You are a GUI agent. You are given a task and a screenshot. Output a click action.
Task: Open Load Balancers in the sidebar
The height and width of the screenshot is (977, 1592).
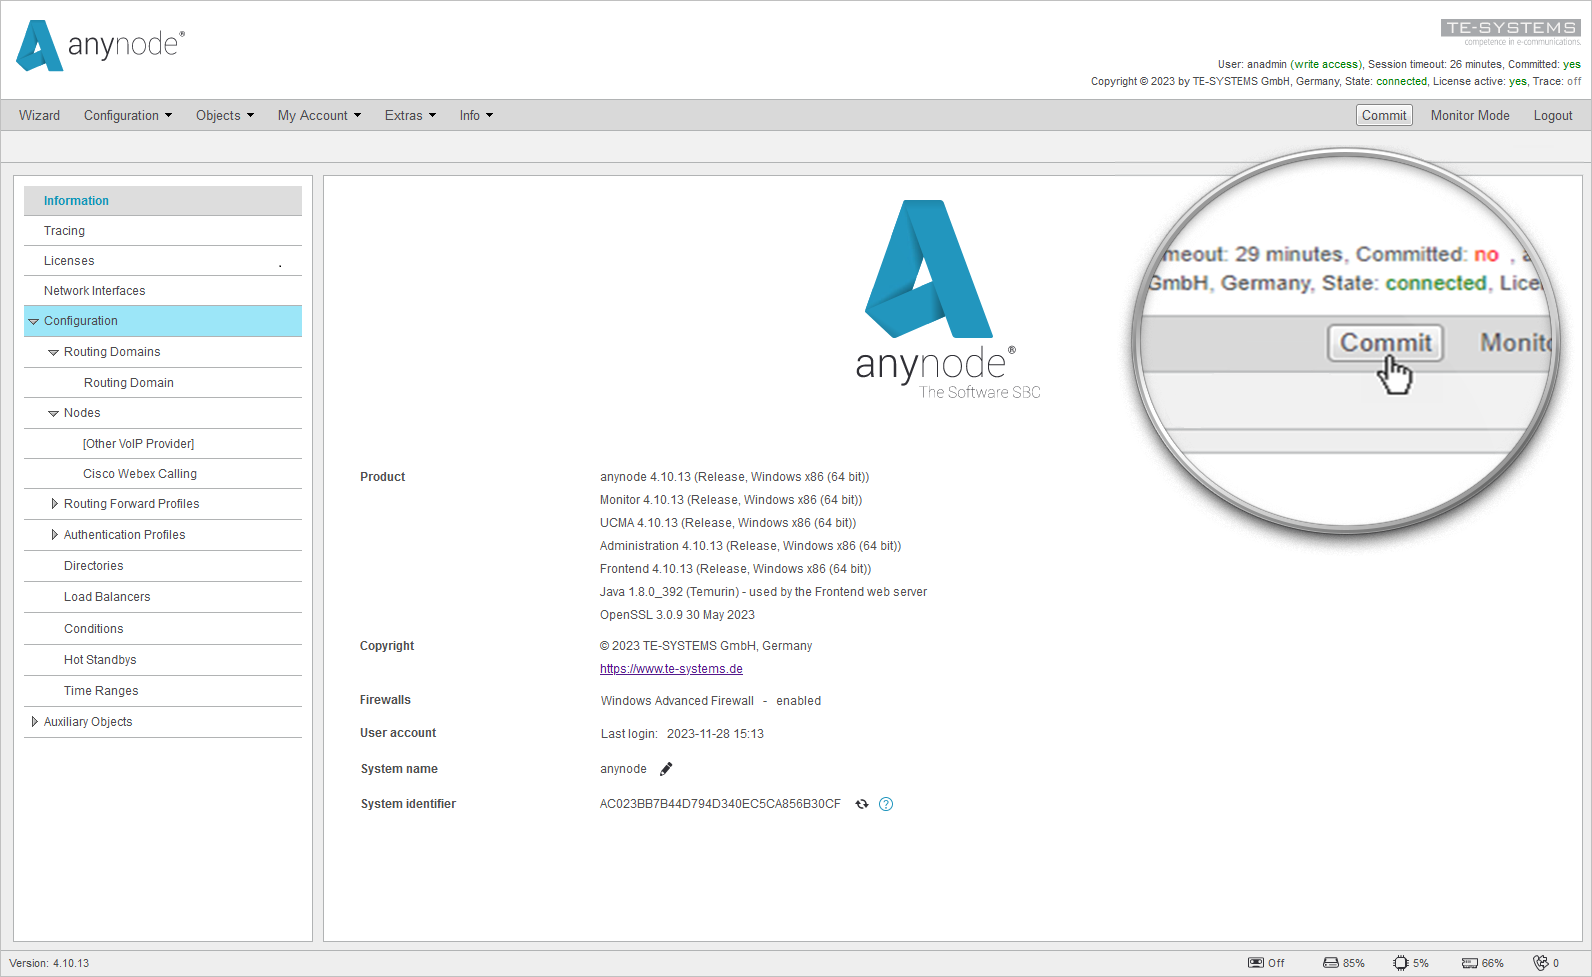tap(163, 597)
